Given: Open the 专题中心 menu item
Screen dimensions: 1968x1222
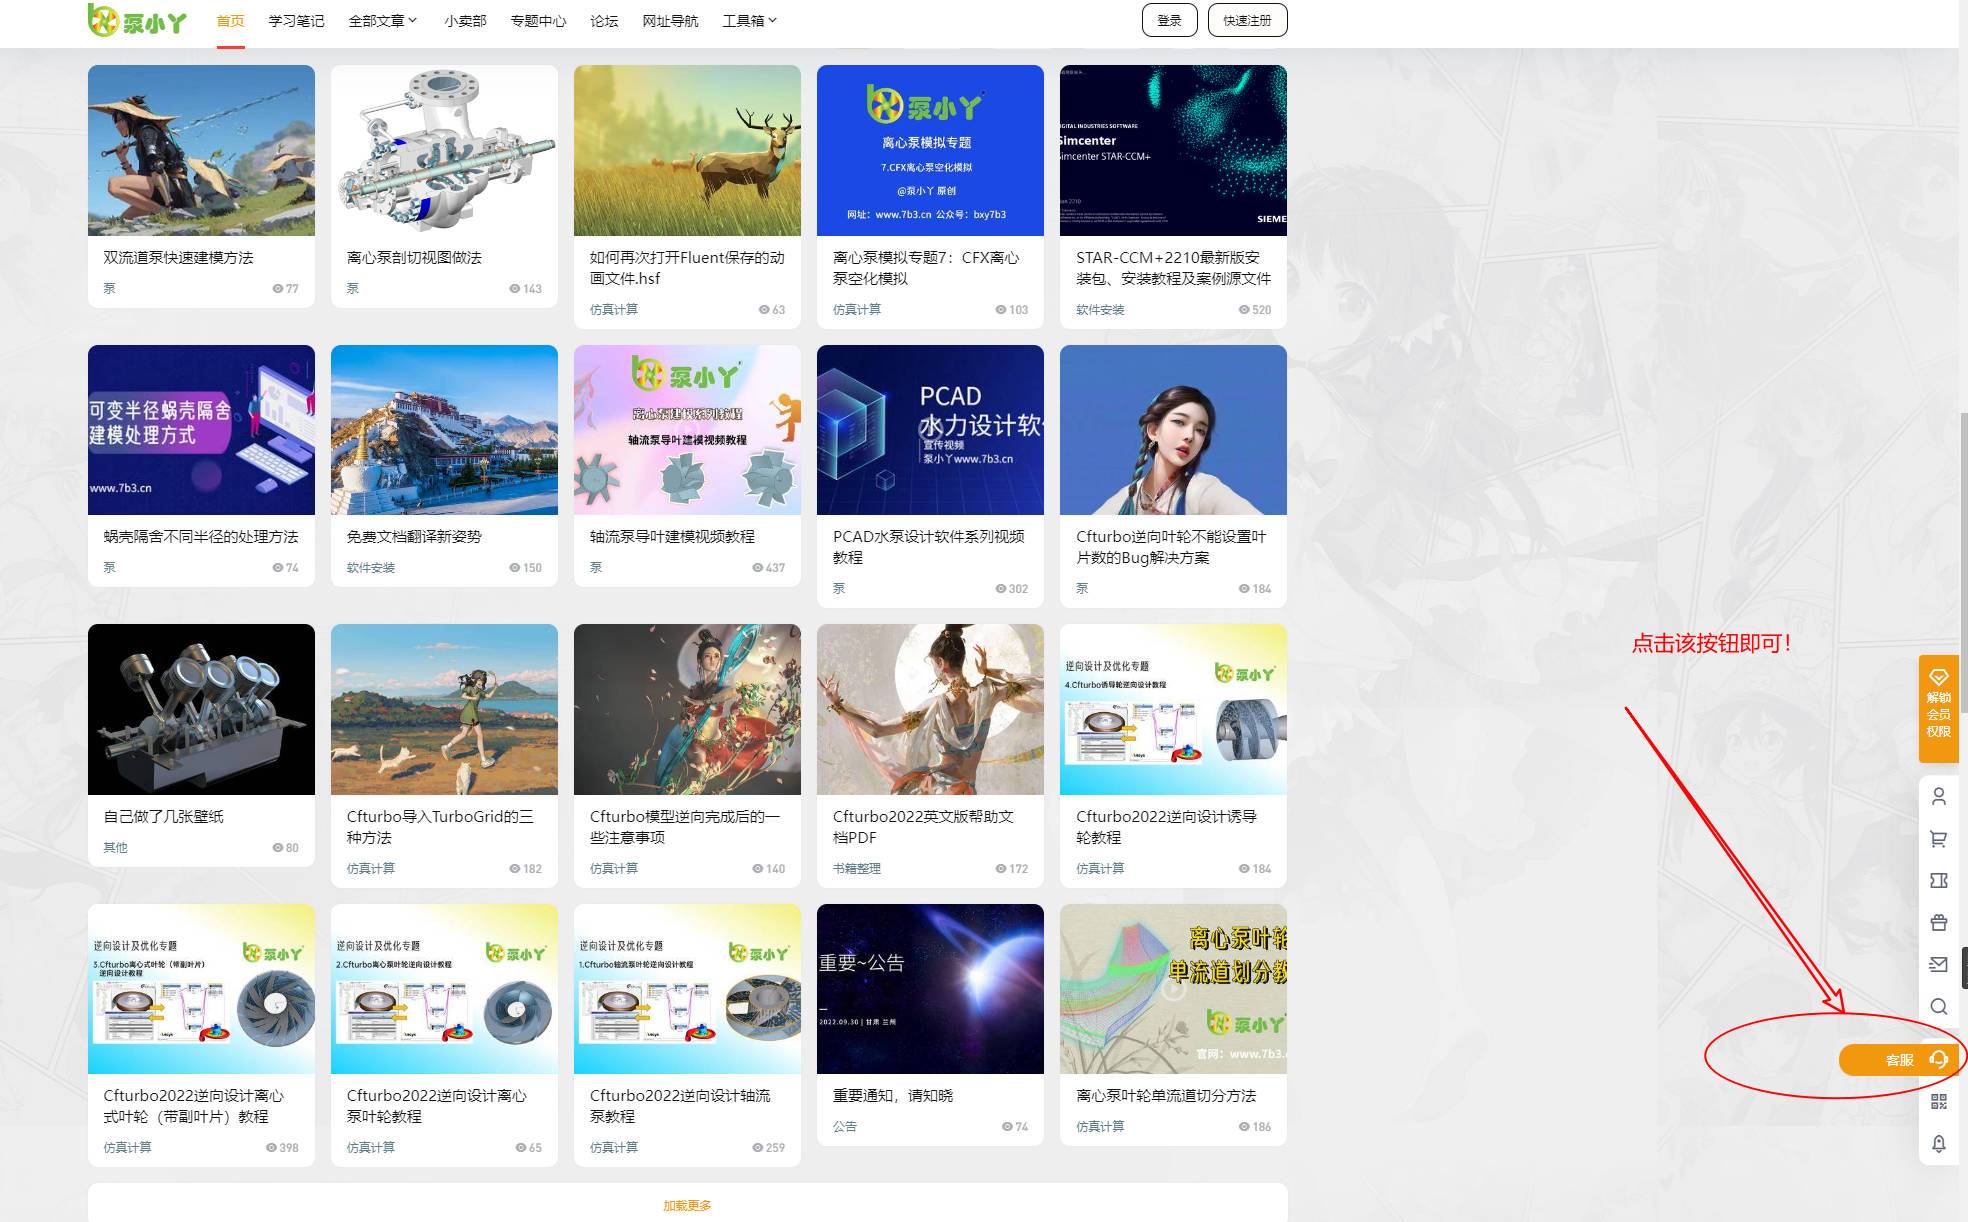Looking at the screenshot, I should coord(538,21).
